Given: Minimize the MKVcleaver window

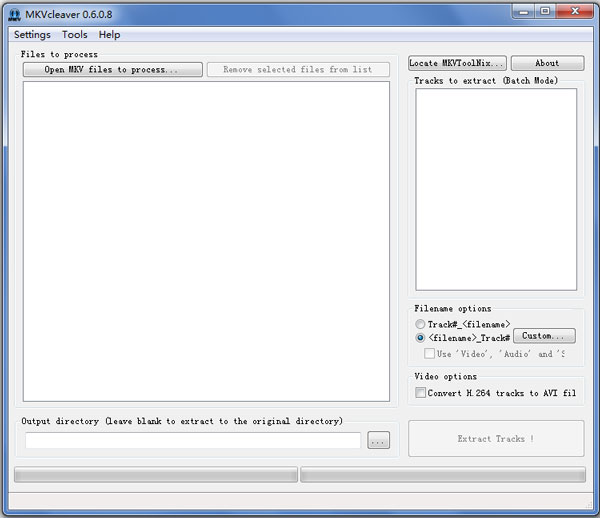Looking at the screenshot, I should pyautogui.click(x=523, y=11).
